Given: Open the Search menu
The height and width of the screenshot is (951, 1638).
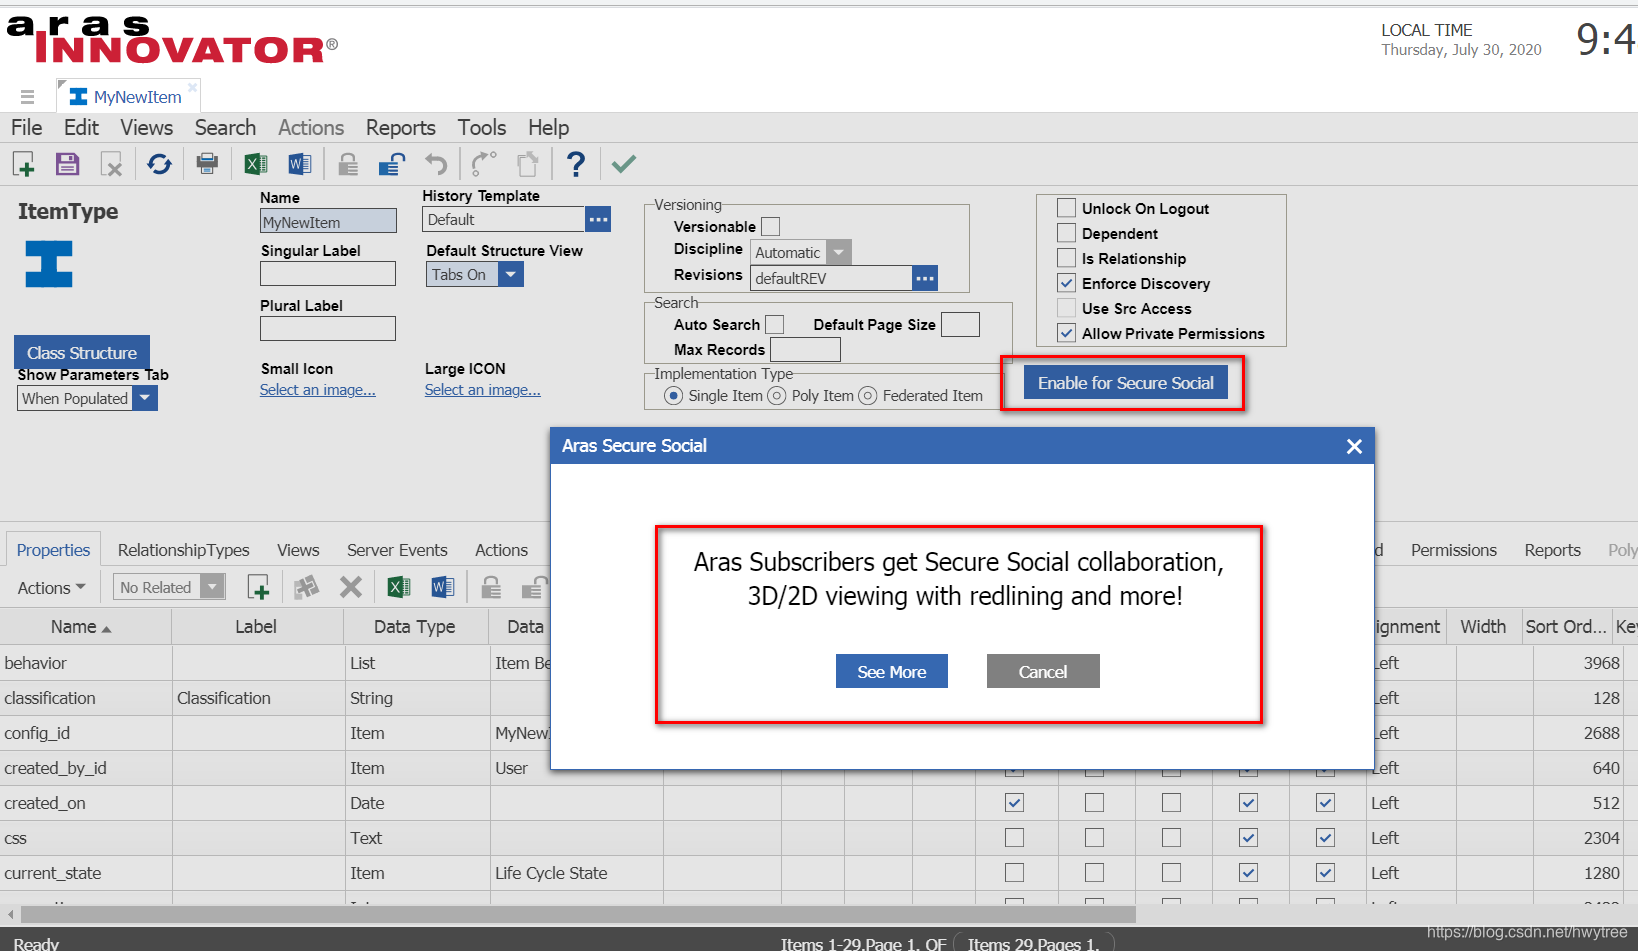Looking at the screenshot, I should (225, 128).
